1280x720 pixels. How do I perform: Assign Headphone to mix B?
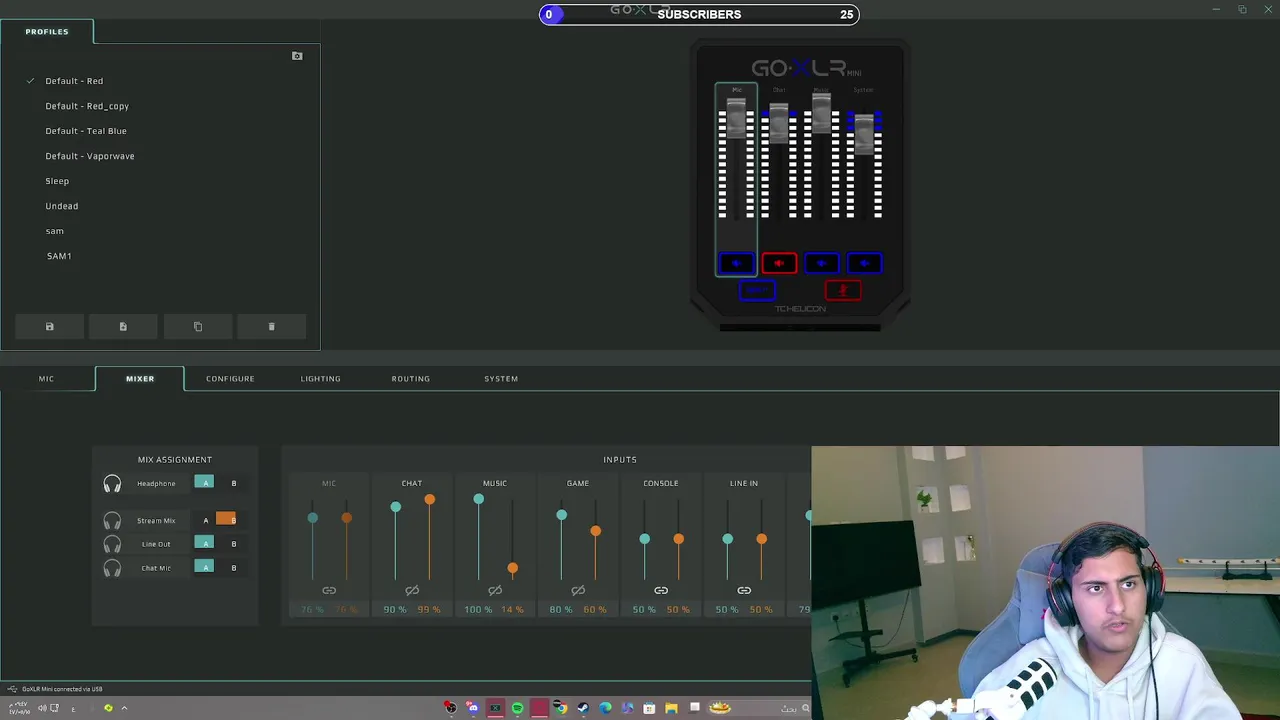[x=234, y=483]
